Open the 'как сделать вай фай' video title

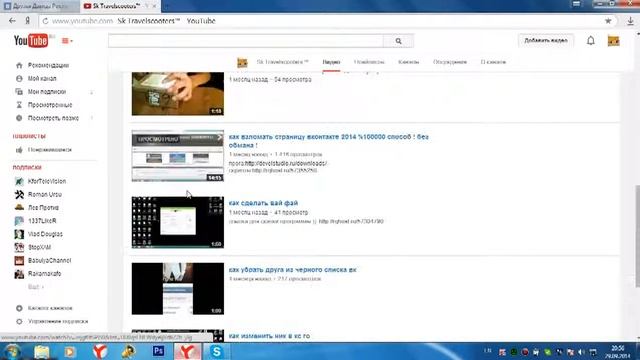263,203
